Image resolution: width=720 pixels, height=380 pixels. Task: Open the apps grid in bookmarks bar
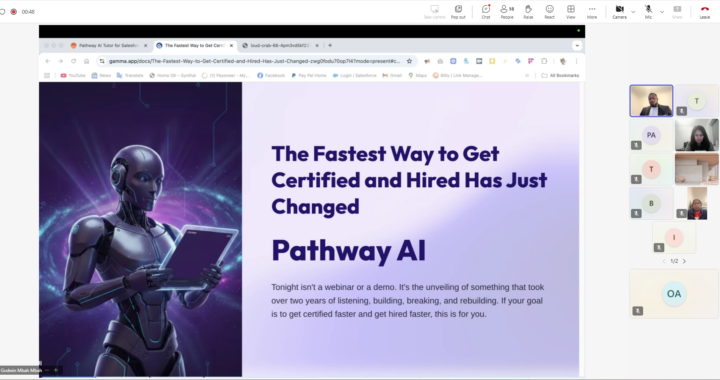tap(47, 75)
